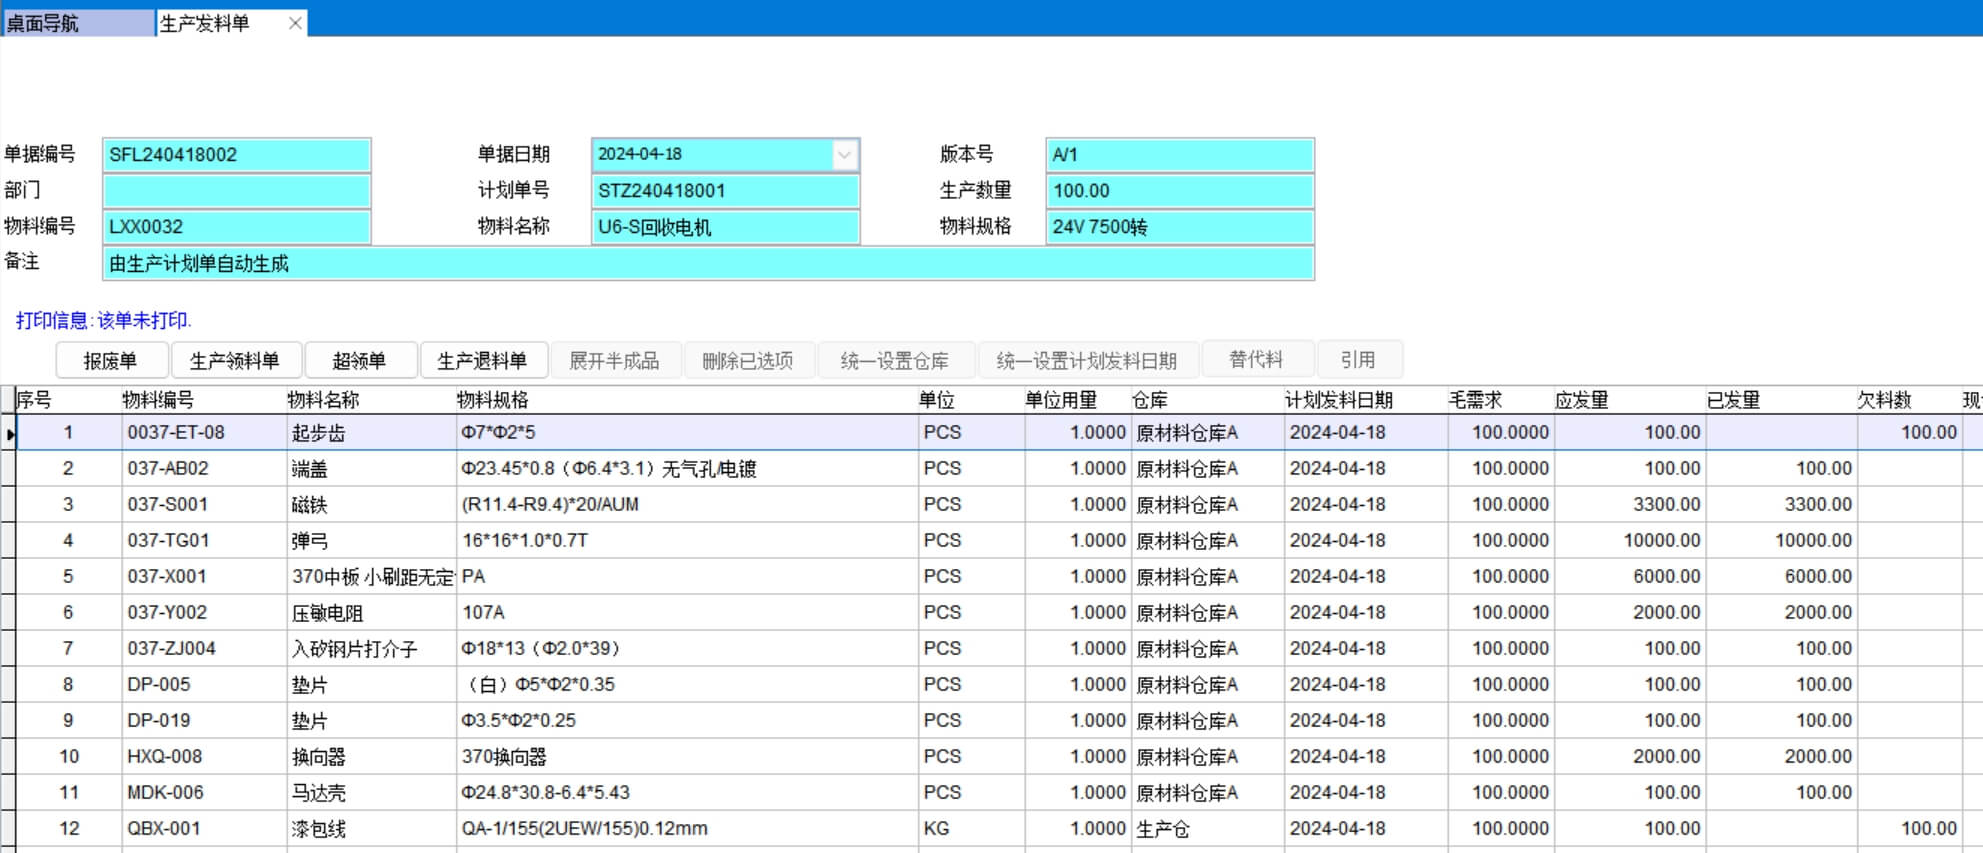
Task: Click the 计划单号 field STZ240418001
Action: (724, 191)
